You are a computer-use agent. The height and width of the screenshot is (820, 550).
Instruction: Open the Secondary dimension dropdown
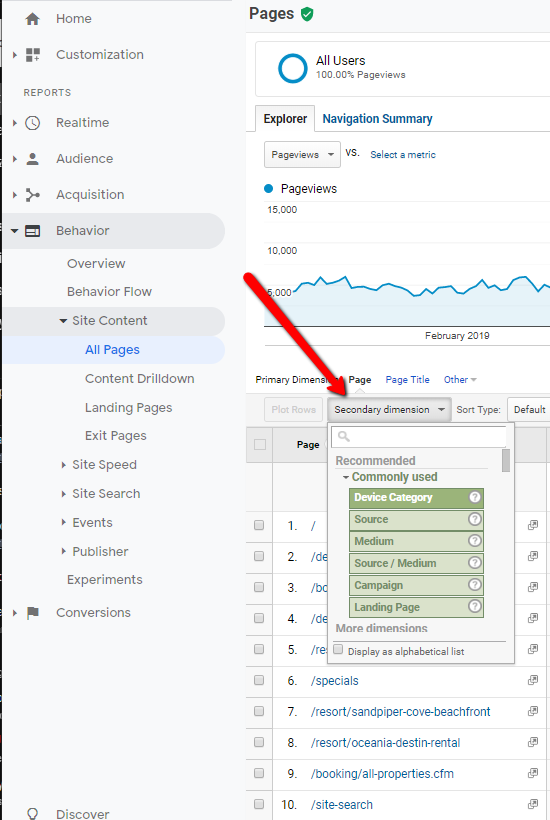[389, 409]
